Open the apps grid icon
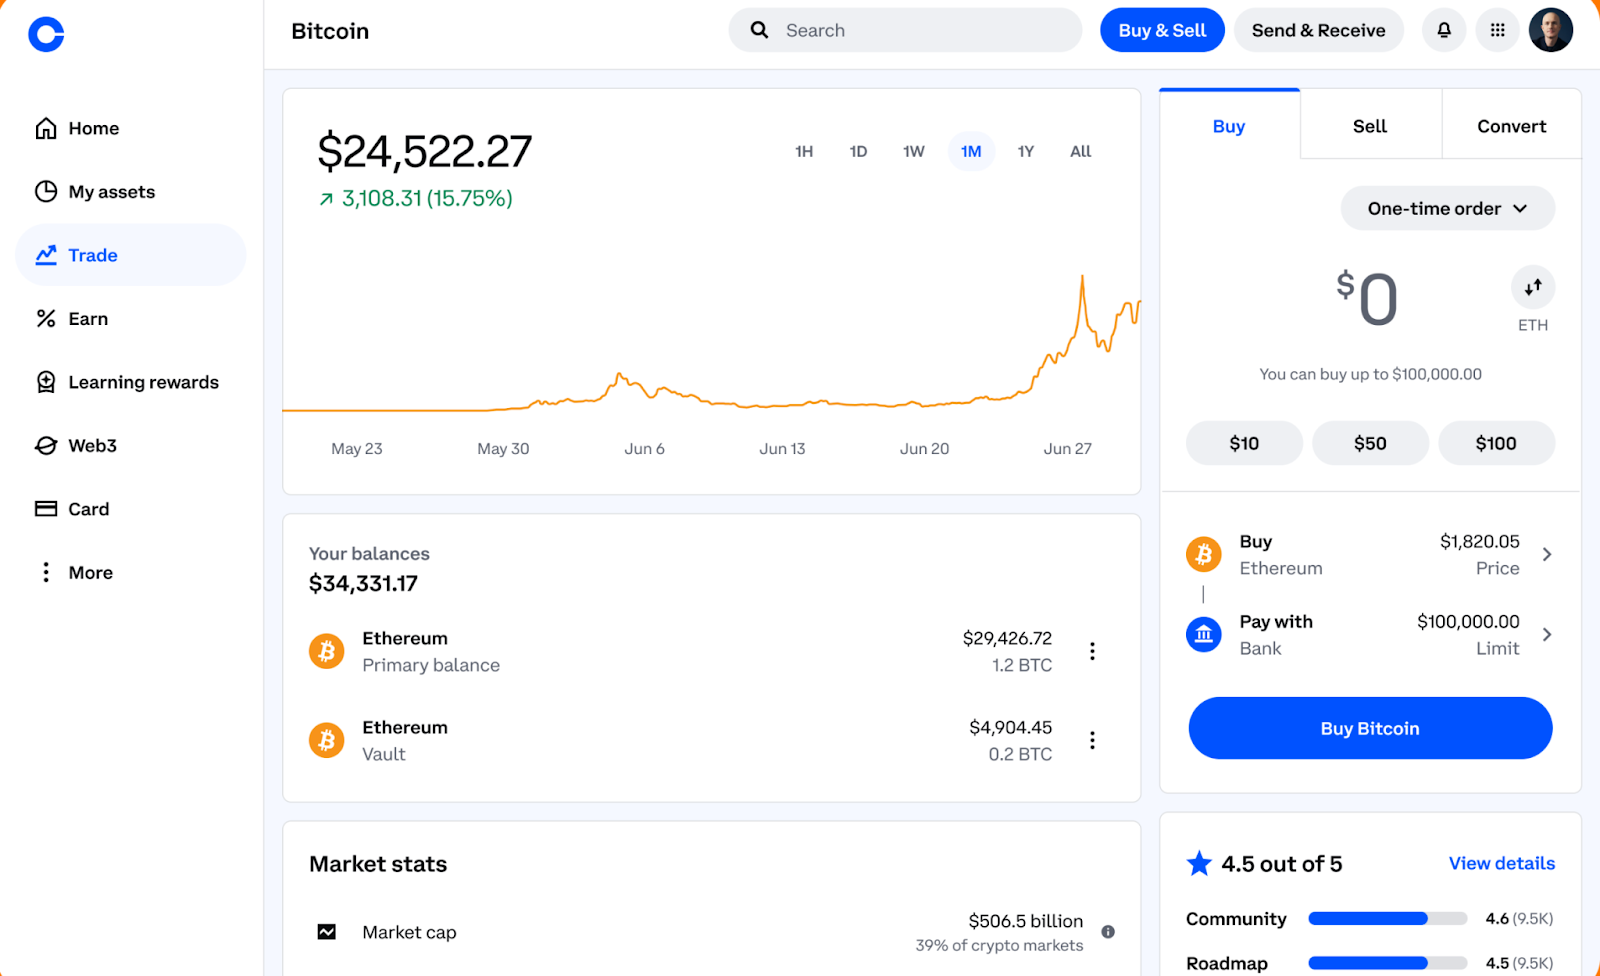 pyautogui.click(x=1497, y=30)
